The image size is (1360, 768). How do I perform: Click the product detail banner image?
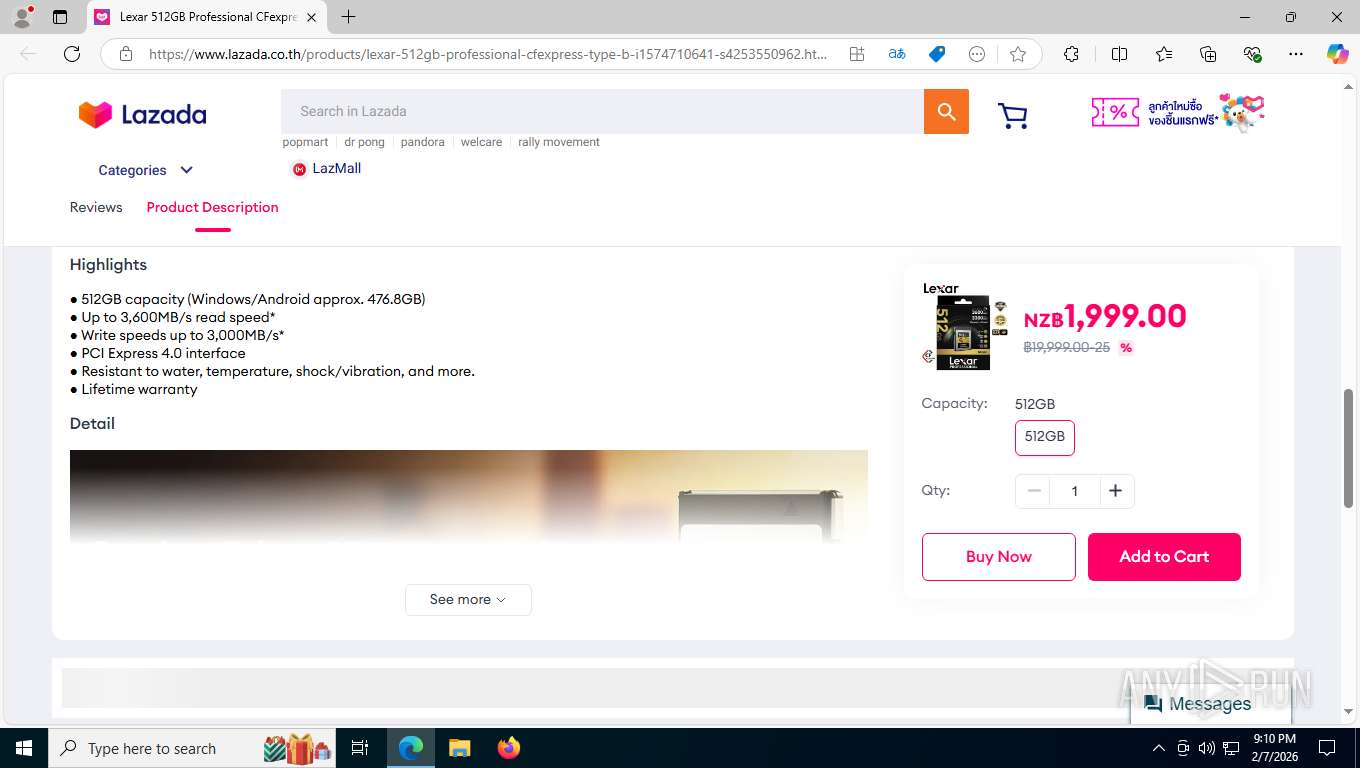[469, 496]
